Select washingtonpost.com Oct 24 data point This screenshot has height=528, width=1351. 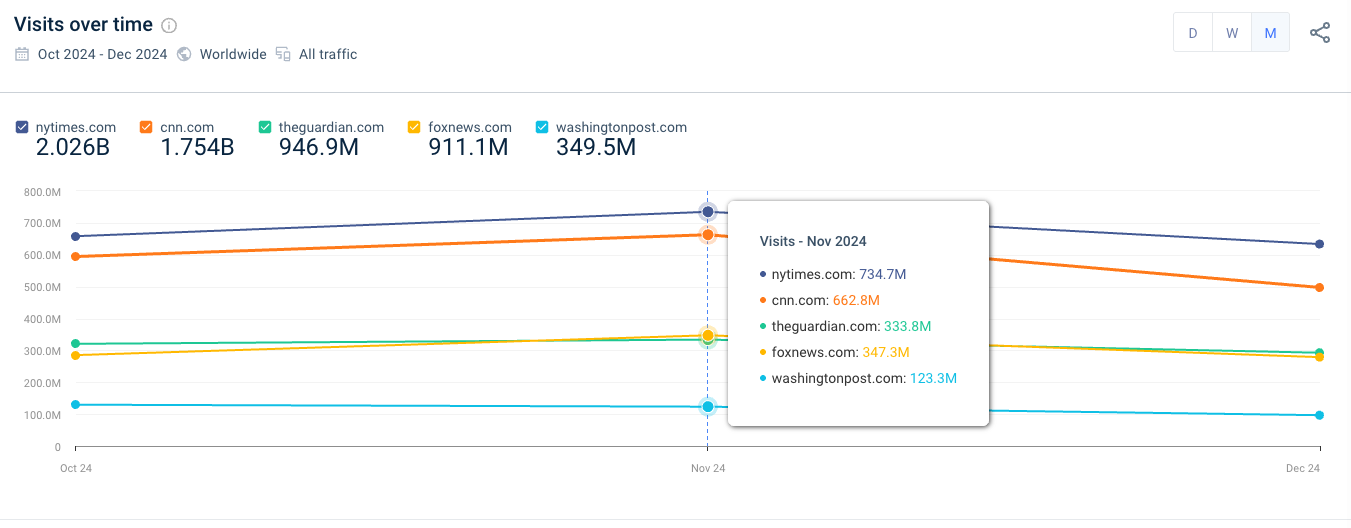[x=75, y=405]
